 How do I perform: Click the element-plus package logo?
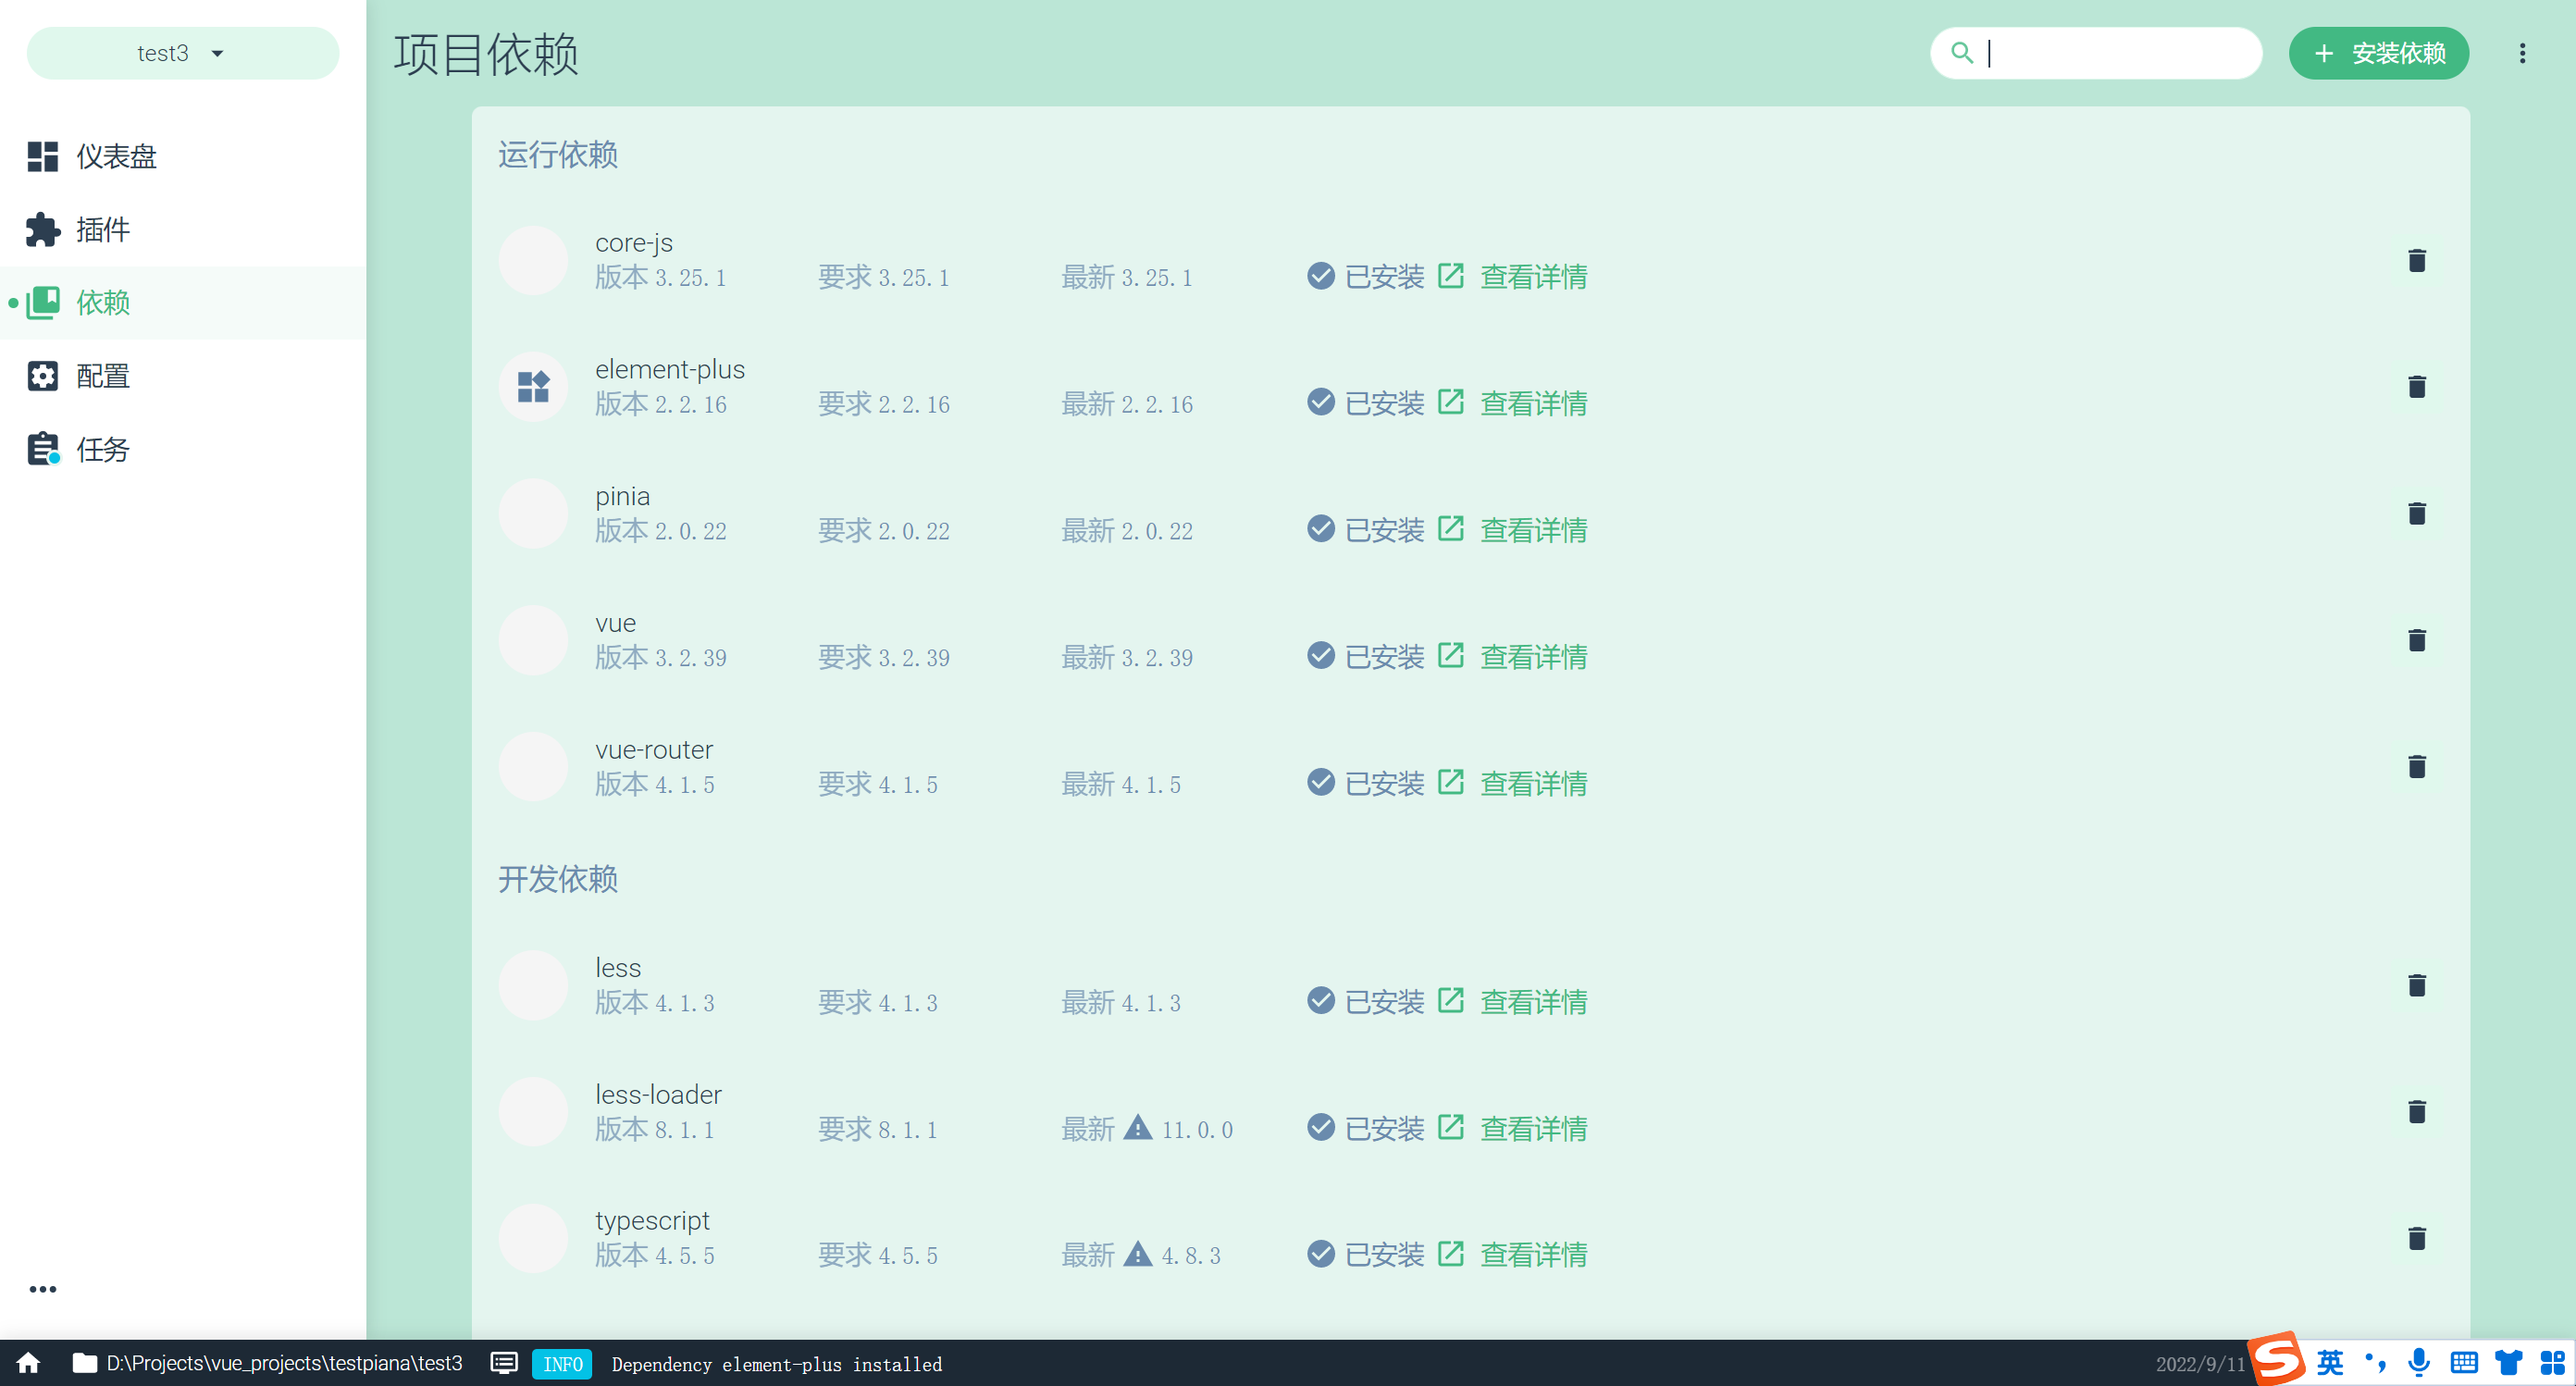(533, 387)
